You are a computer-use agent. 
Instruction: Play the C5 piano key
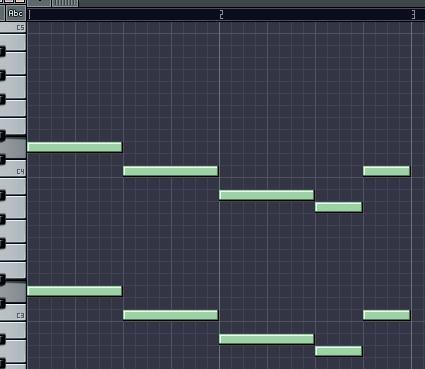tap(13, 27)
